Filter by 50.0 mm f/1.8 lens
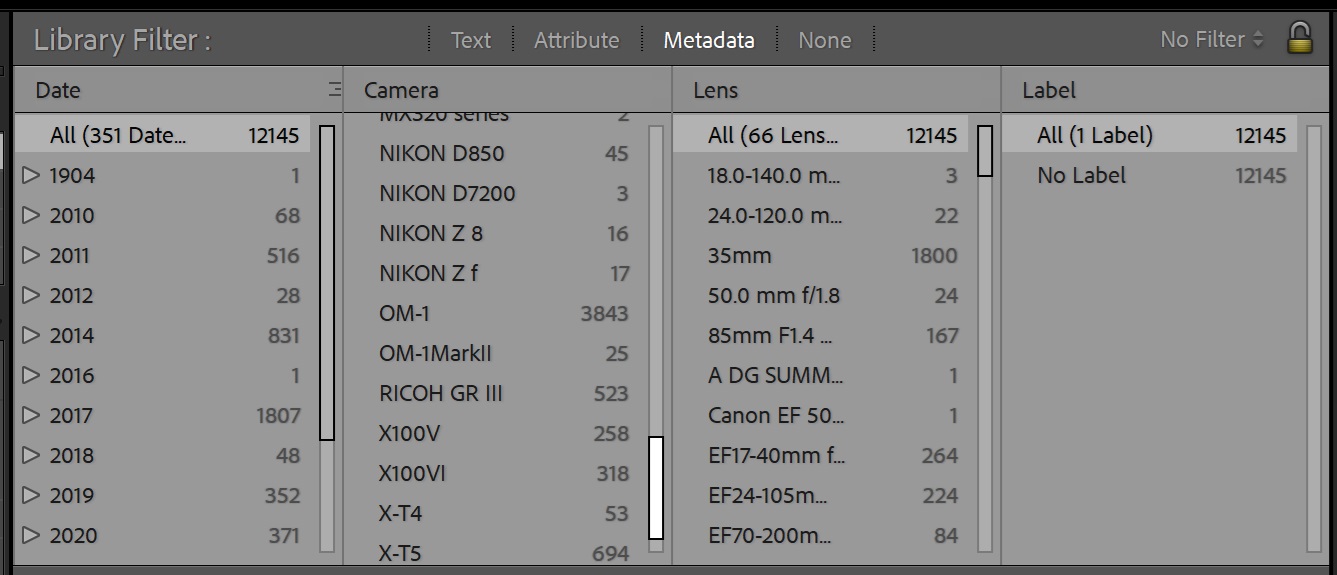The image size is (1337, 575). (x=821, y=295)
